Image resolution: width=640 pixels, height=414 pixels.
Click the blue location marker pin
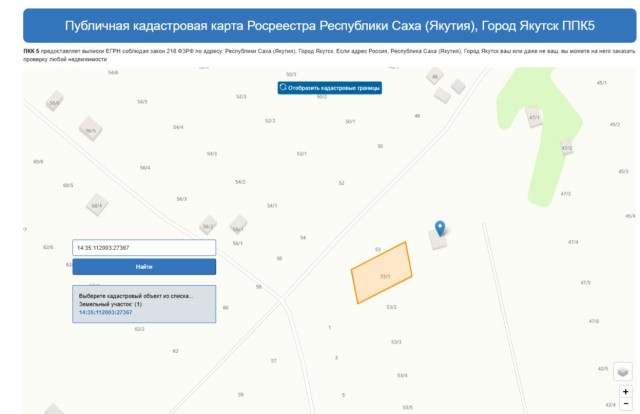[x=440, y=228]
